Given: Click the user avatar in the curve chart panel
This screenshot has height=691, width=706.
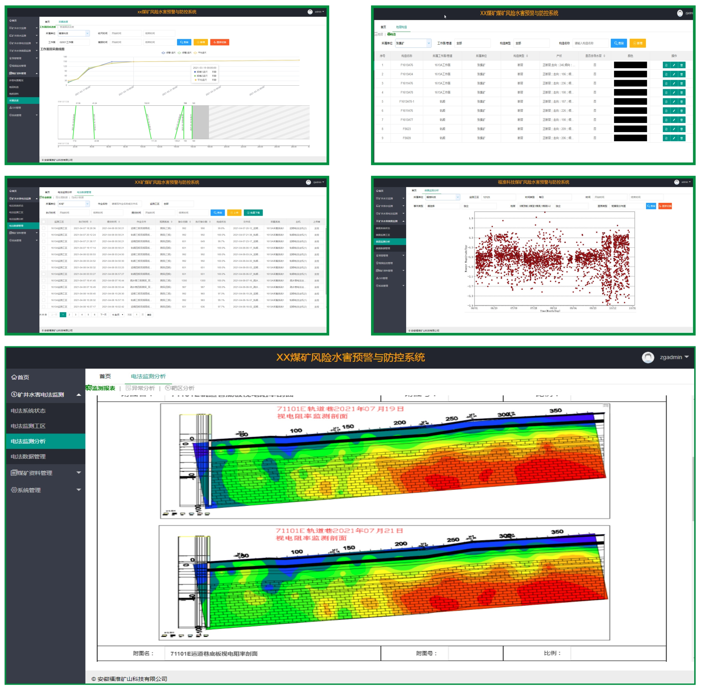Looking at the screenshot, I should click(x=310, y=12).
